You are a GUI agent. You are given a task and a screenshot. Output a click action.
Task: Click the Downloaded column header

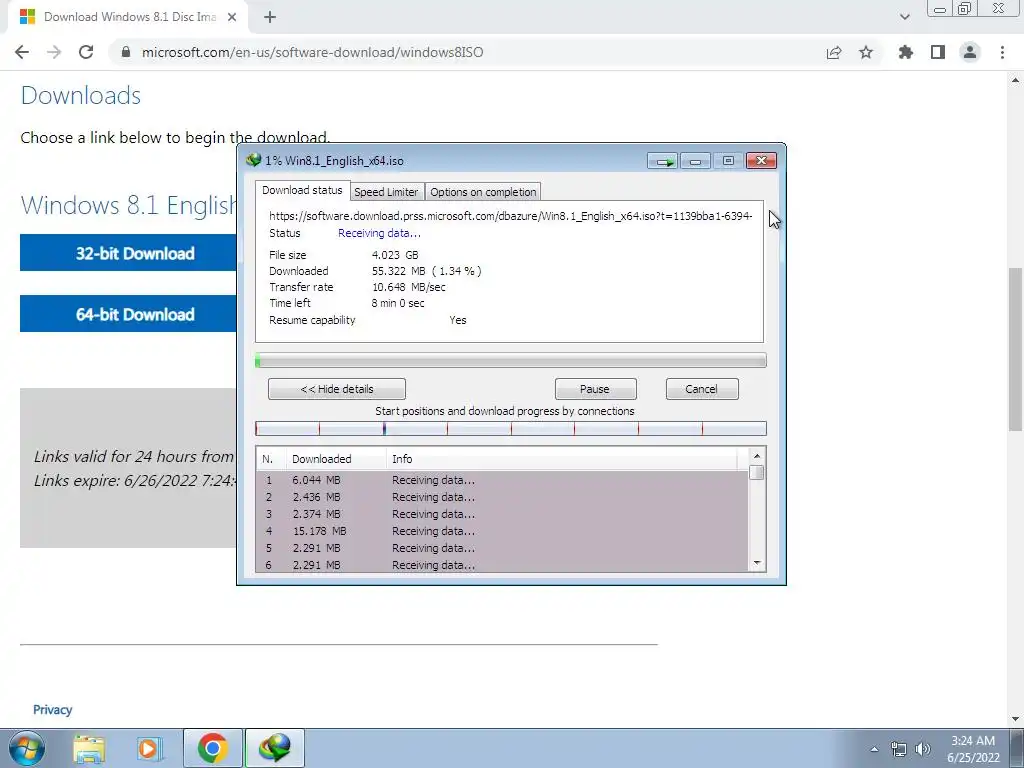coord(336,459)
